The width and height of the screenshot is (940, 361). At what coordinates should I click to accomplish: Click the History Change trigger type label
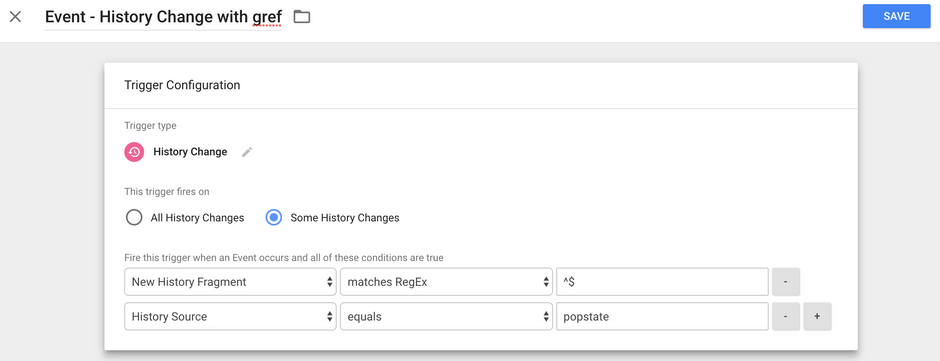(x=190, y=152)
